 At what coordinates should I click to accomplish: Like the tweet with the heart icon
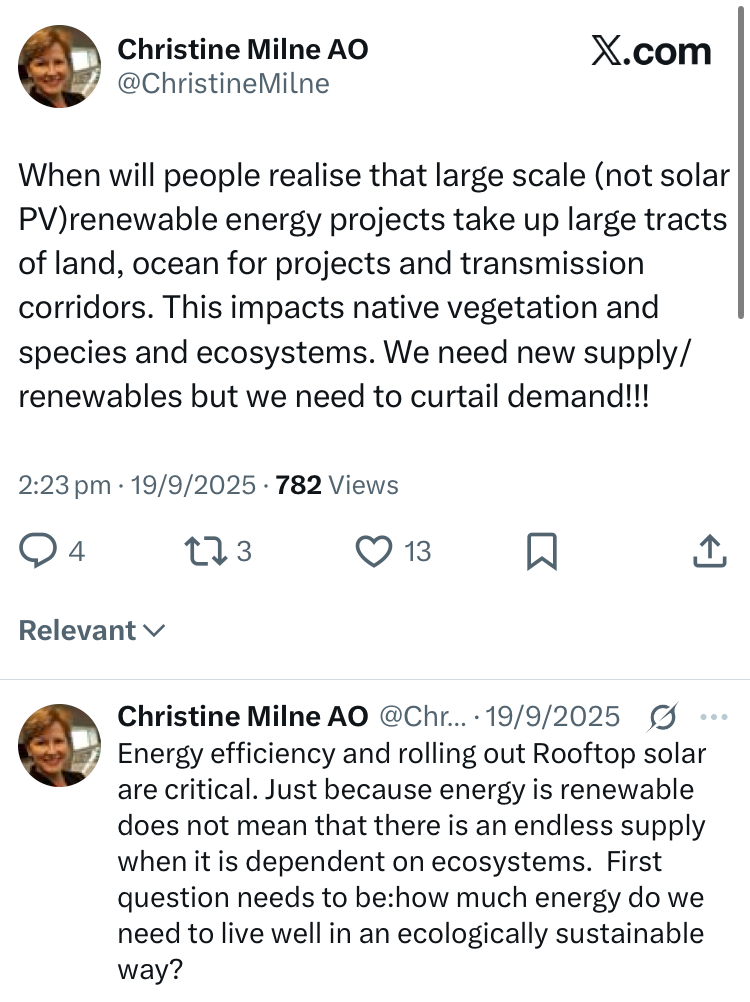click(374, 550)
